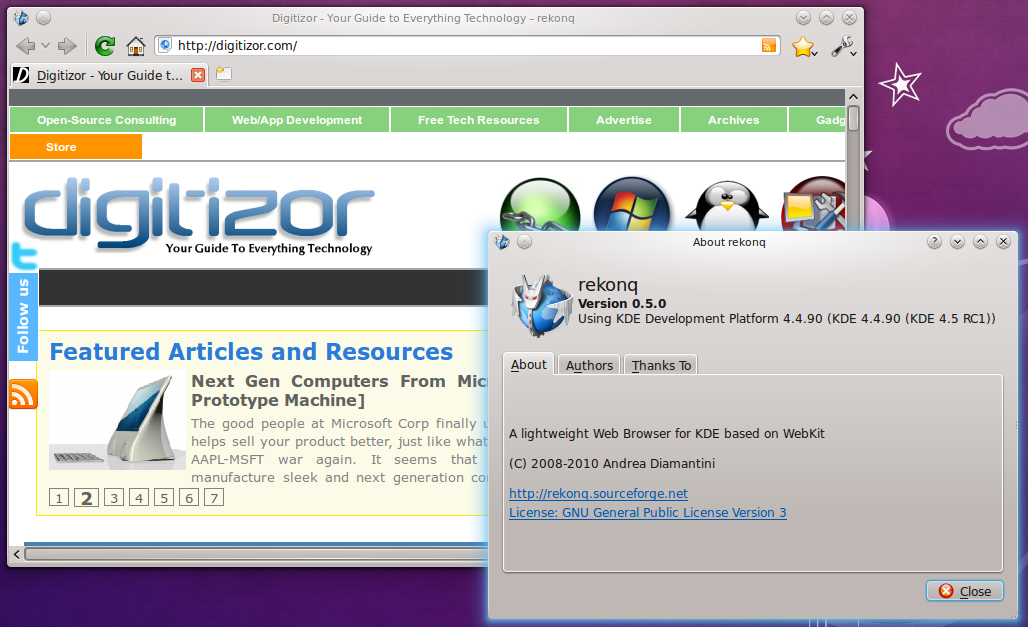Image resolution: width=1028 pixels, height=627 pixels.
Task: Open the GNU General Public License link
Action: click(x=647, y=512)
